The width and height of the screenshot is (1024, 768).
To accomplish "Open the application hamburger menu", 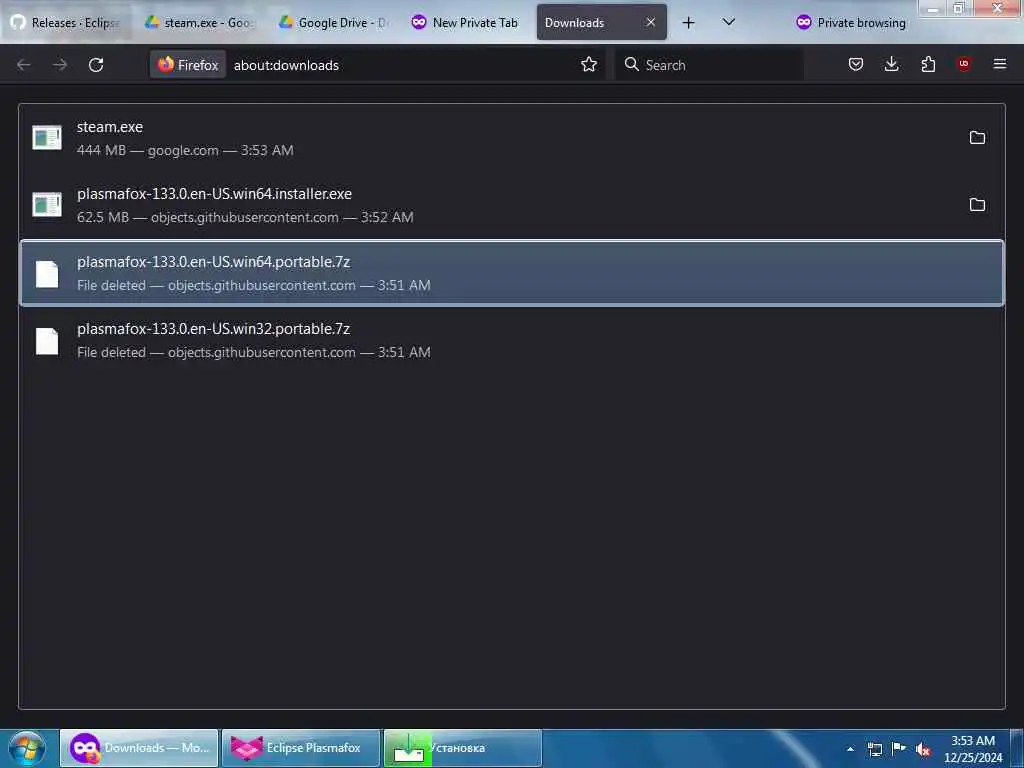I will 1000,64.
